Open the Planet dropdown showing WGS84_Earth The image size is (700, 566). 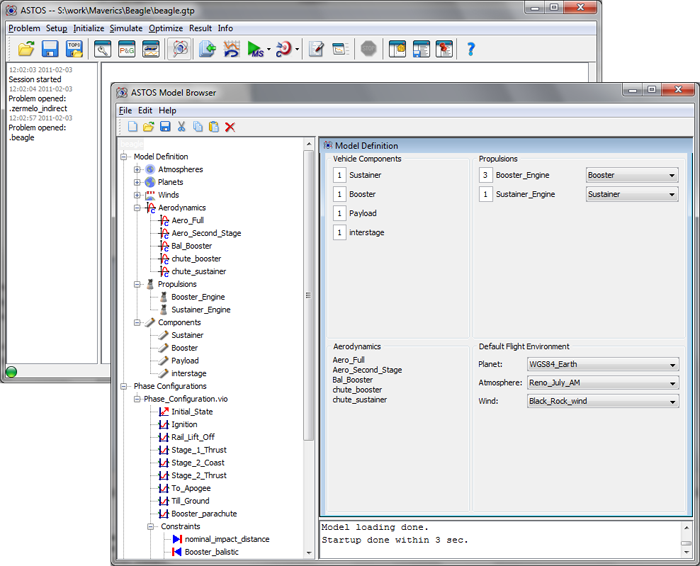pos(603,365)
